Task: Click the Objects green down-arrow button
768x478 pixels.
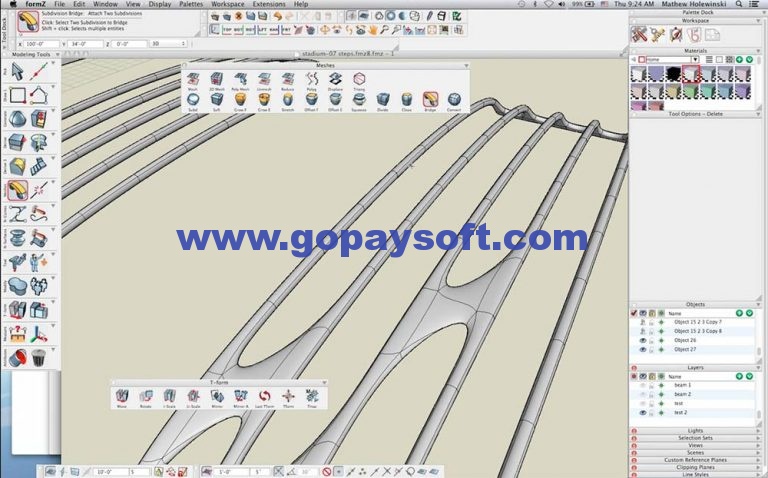Action: 749,313
